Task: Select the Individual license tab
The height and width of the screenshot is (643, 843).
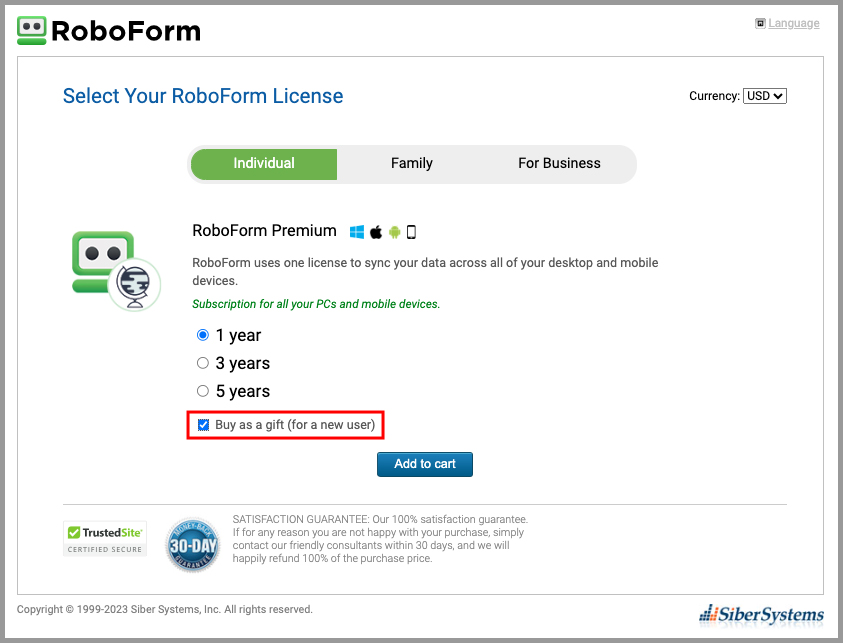Action: click(x=264, y=163)
